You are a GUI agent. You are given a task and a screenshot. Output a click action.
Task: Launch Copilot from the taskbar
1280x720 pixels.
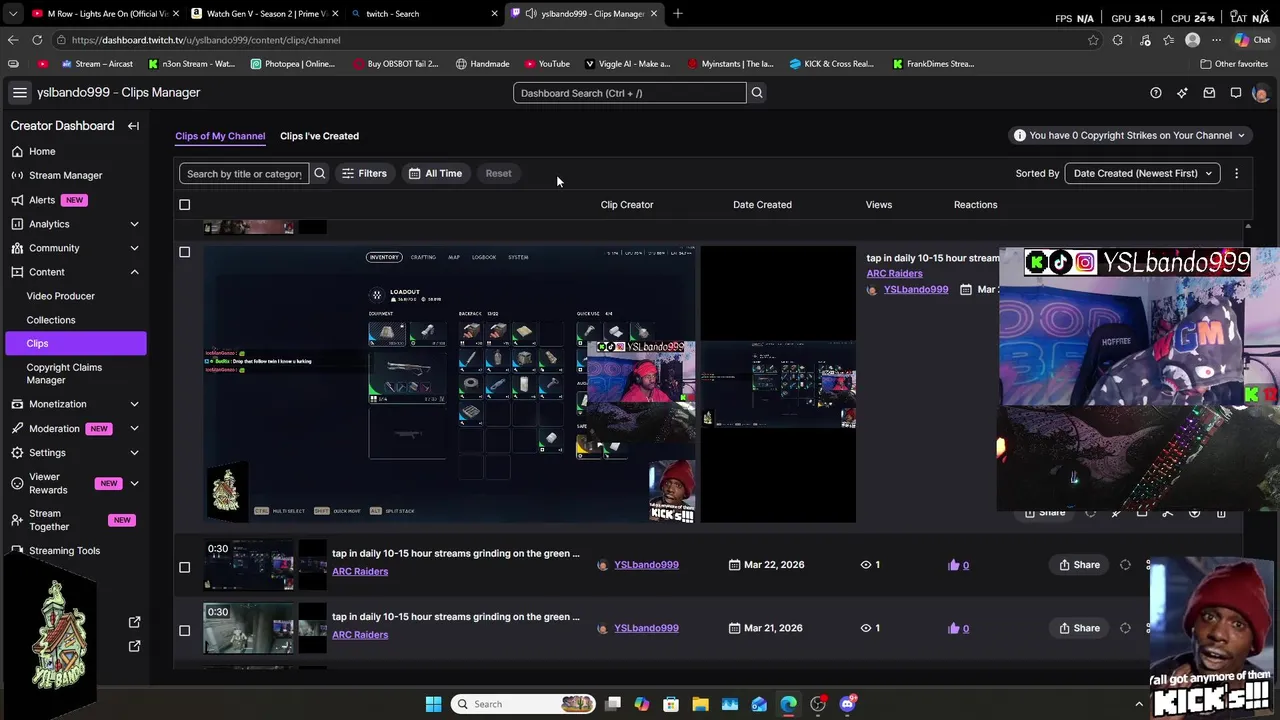(642, 704)
